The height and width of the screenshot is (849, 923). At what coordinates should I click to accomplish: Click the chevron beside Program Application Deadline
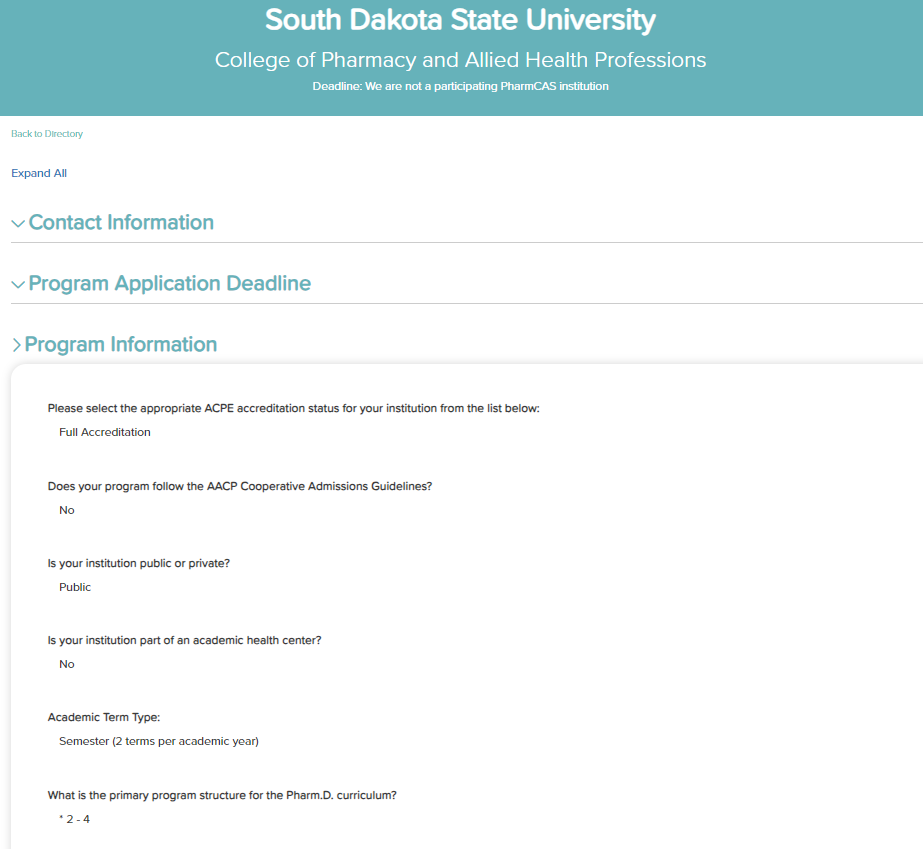[x=18, y=285]
